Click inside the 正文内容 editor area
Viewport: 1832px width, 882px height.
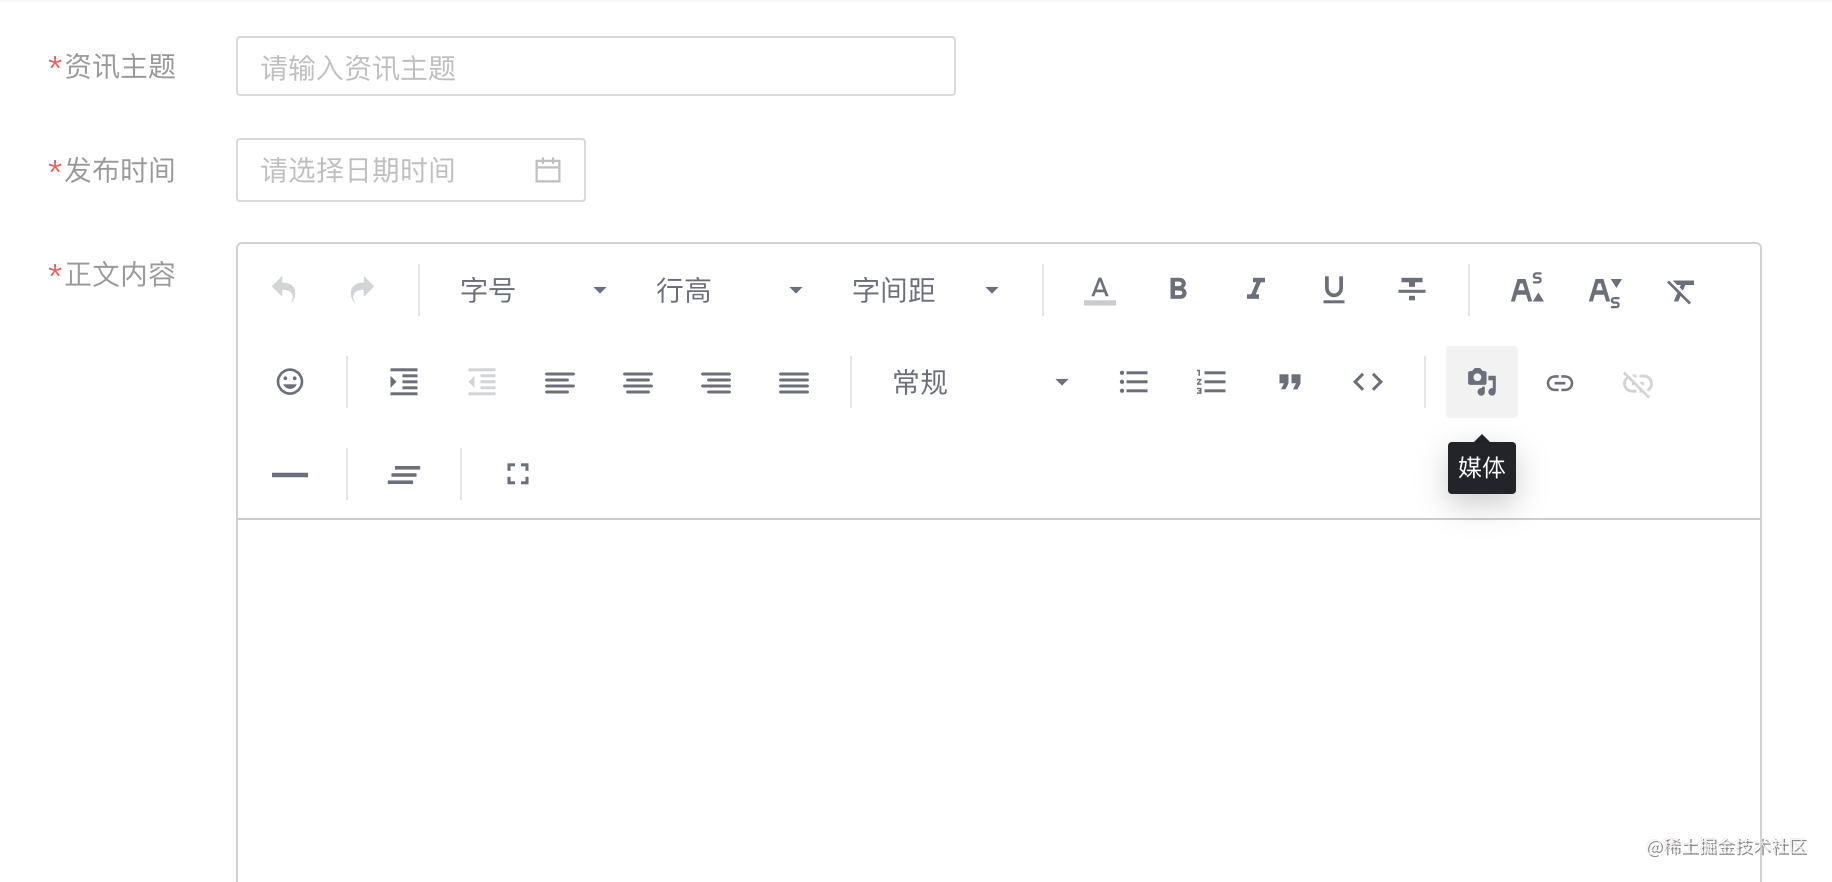[x=998, y=700]
